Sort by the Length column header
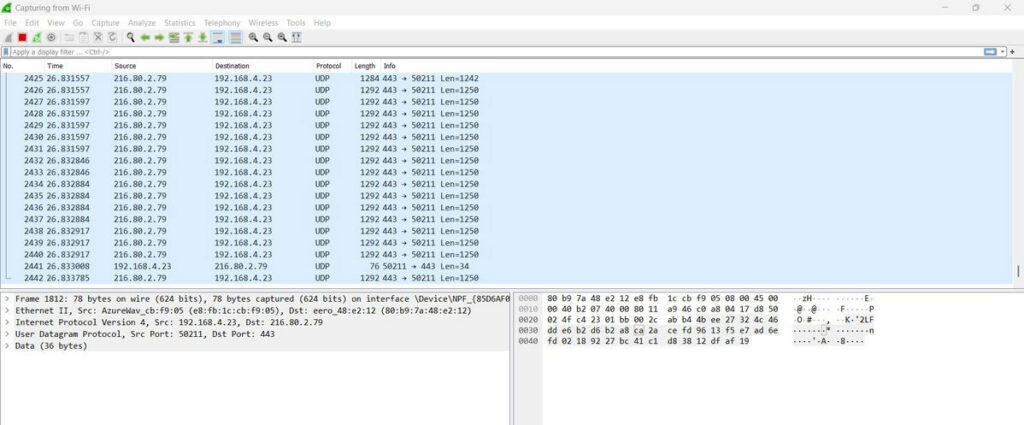1024x425 pixels. pos(366,66)
